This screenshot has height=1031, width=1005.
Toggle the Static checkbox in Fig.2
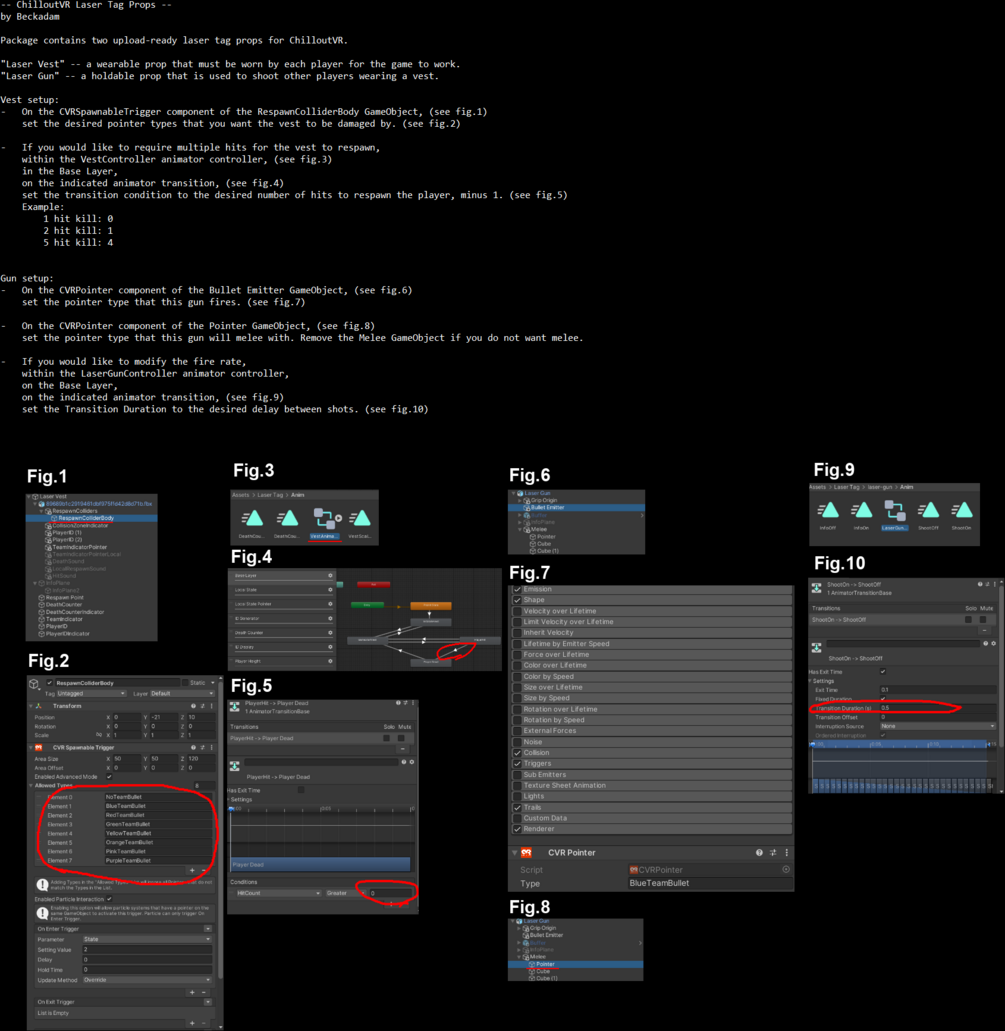185,683
